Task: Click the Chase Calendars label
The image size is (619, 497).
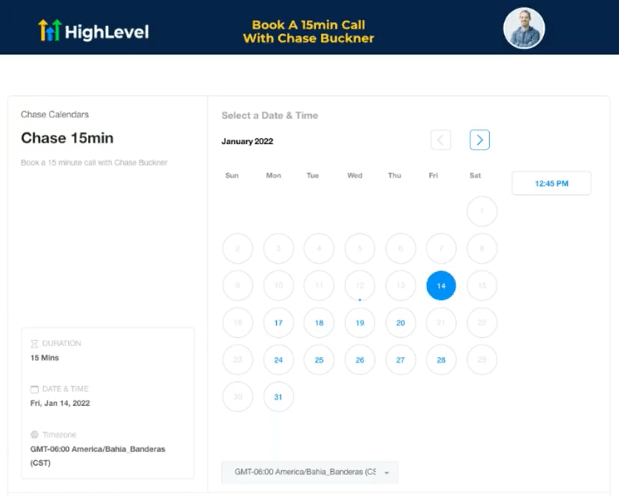Action: [x=55, y=114]
